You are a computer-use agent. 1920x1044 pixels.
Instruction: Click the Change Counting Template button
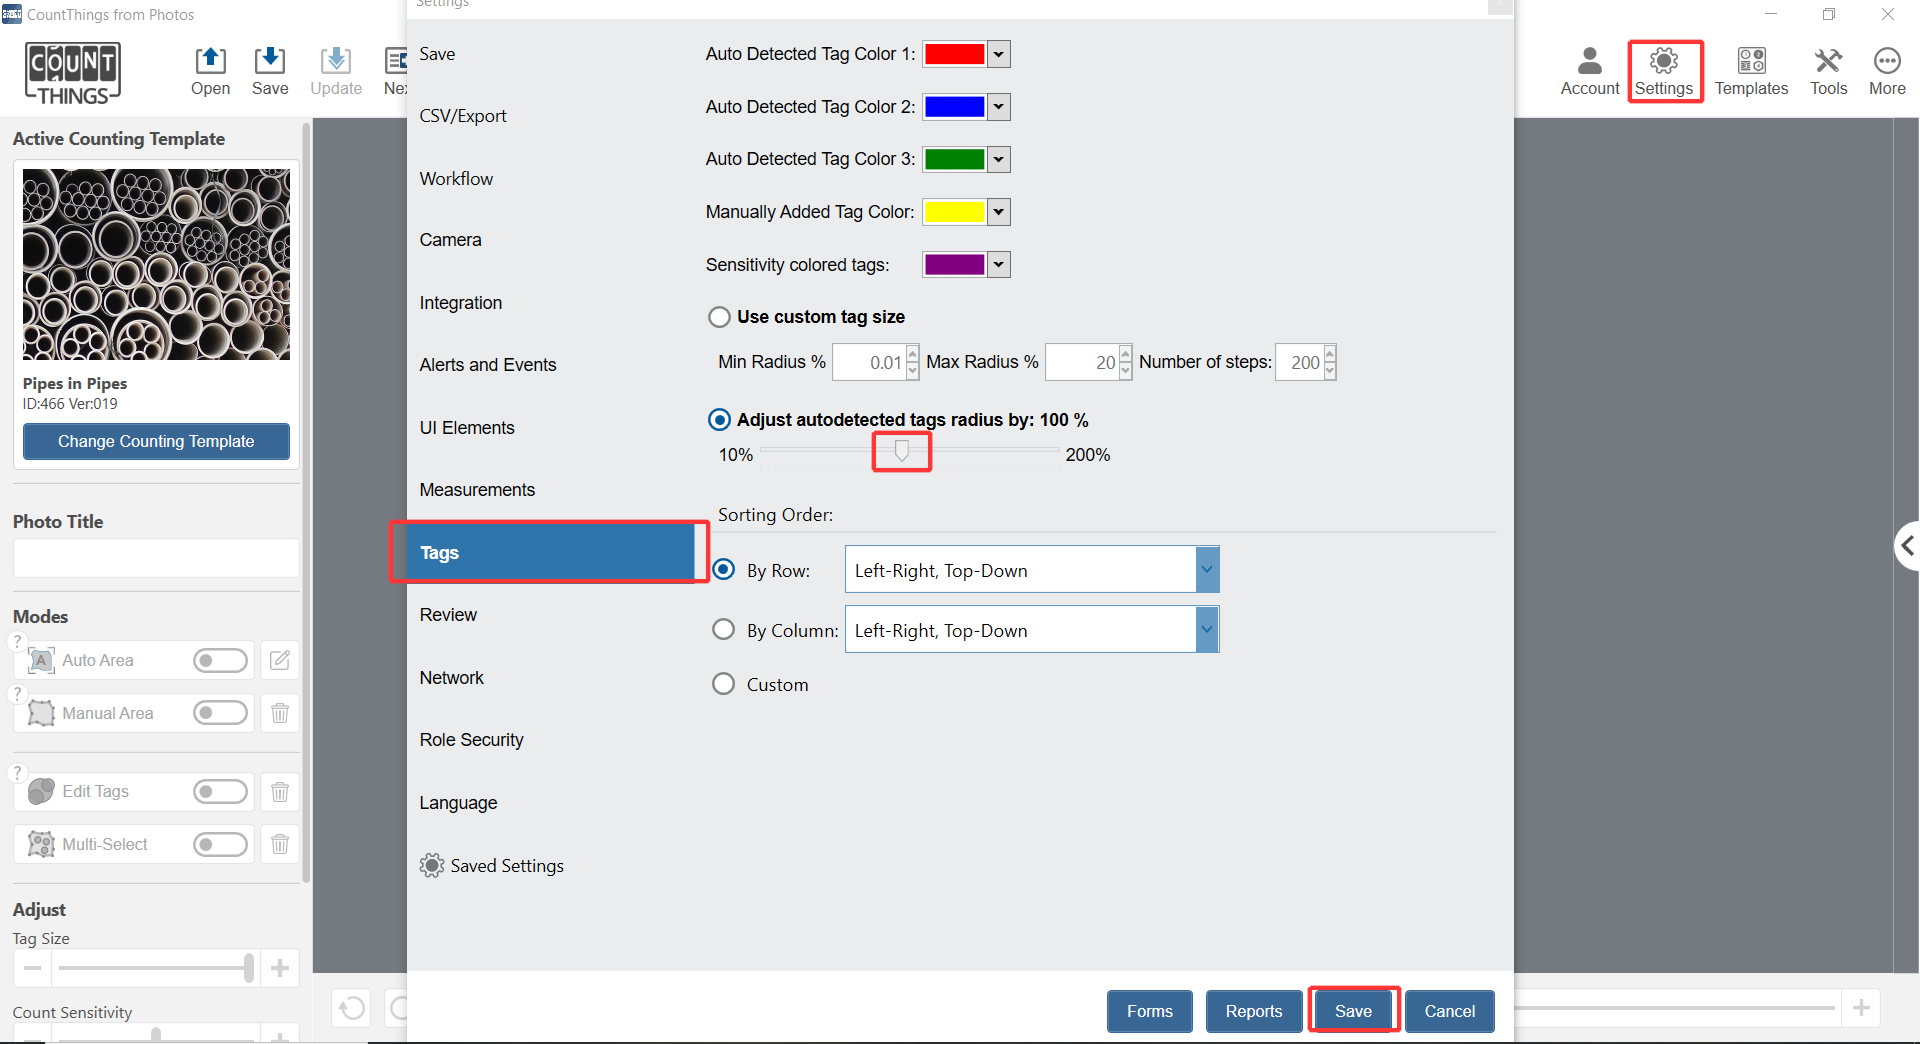coord(156,441)
